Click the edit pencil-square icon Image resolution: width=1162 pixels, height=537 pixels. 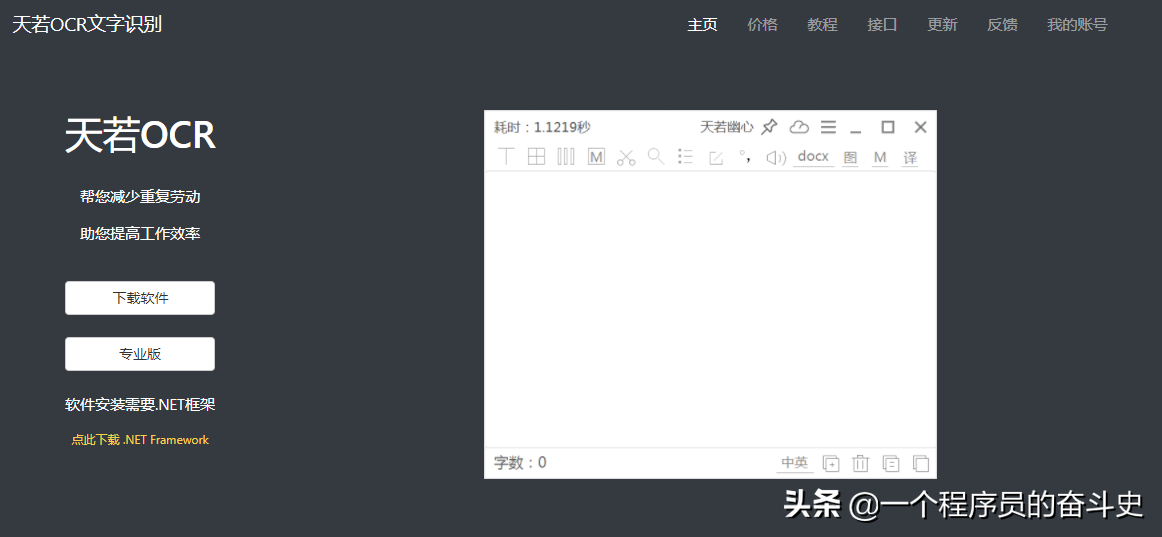pyautogui.click(x=716, y=157)
